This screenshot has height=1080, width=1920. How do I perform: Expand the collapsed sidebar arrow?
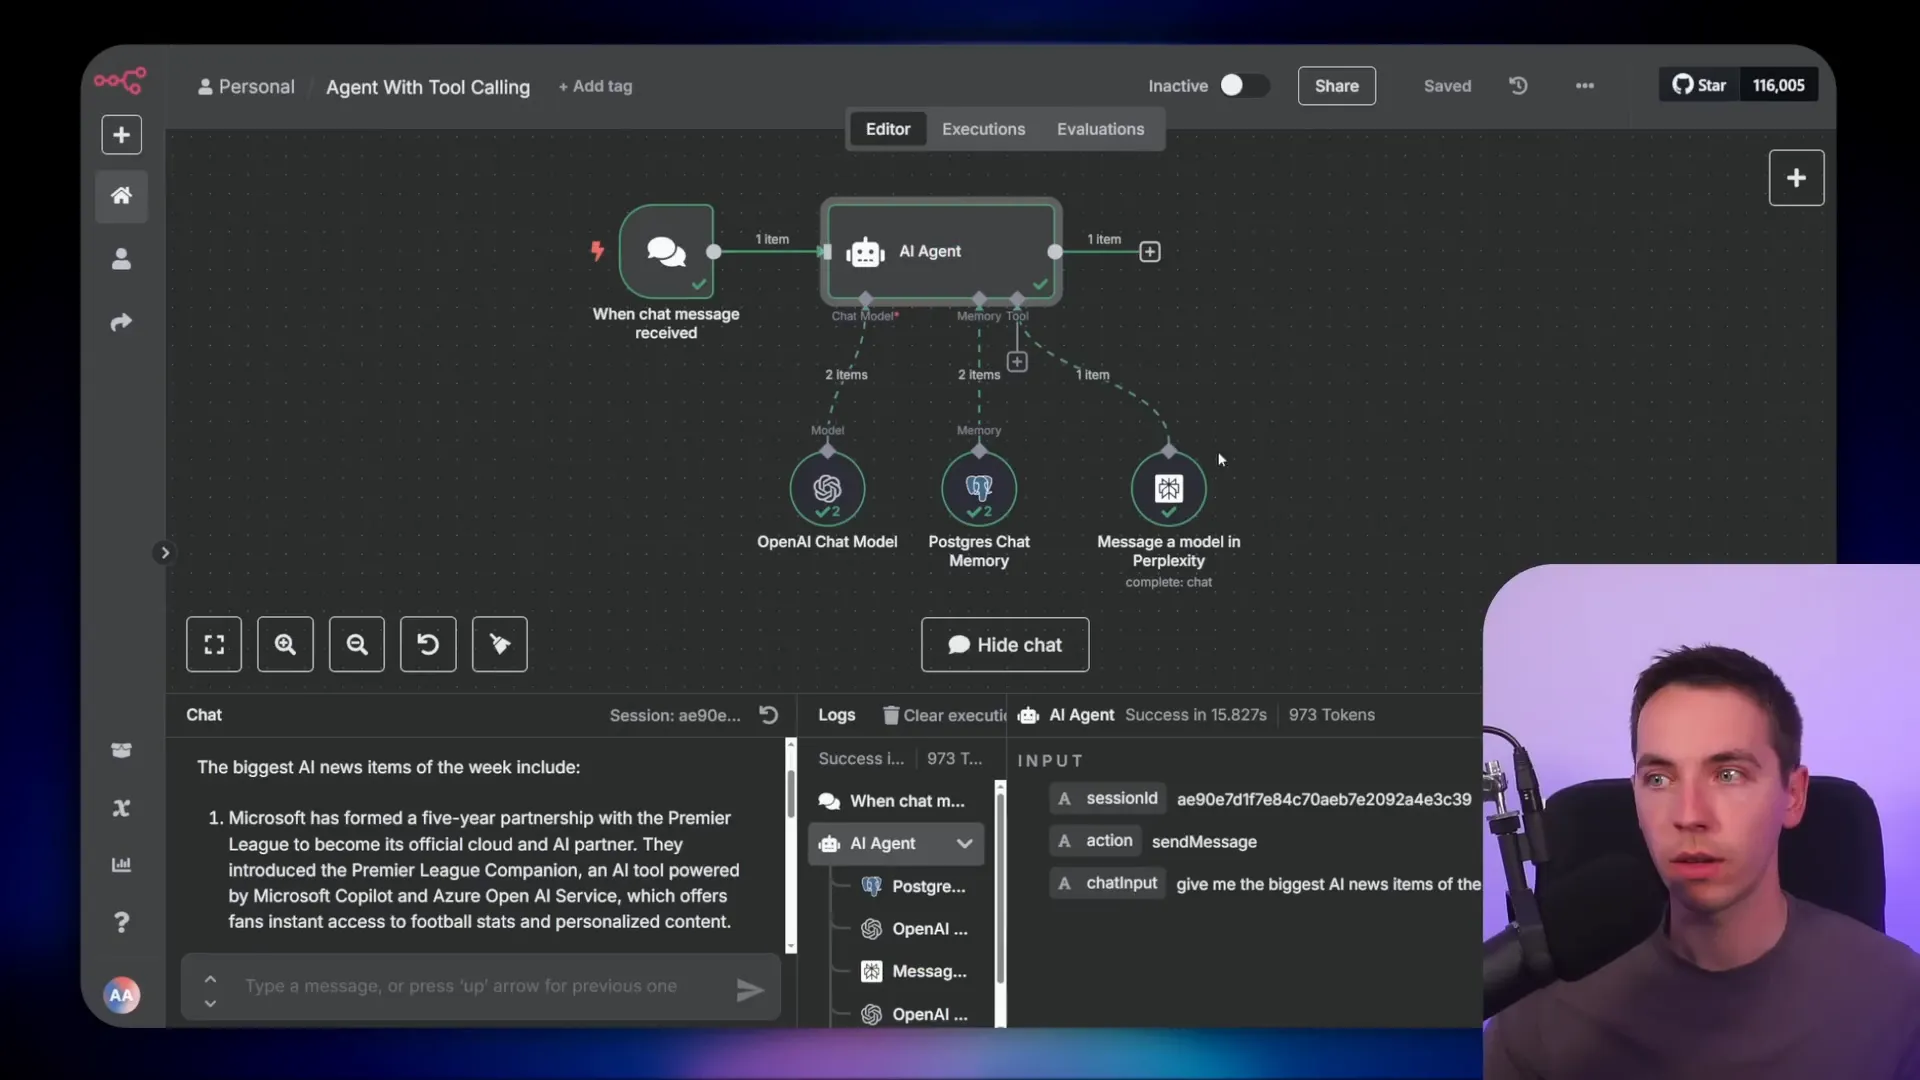[x=165, y=553]
